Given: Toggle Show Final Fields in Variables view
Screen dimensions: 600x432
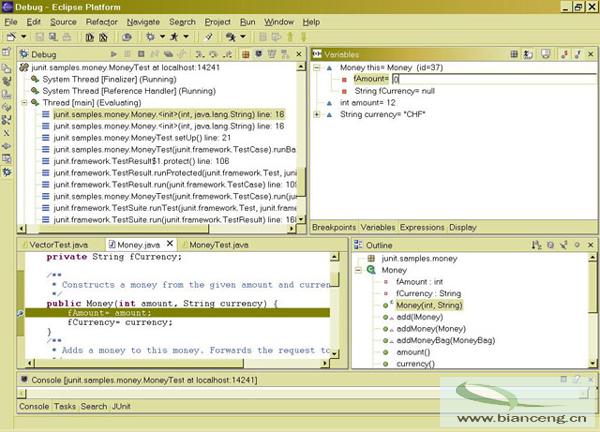Looking at the screenshot, I should click(577, 54).
